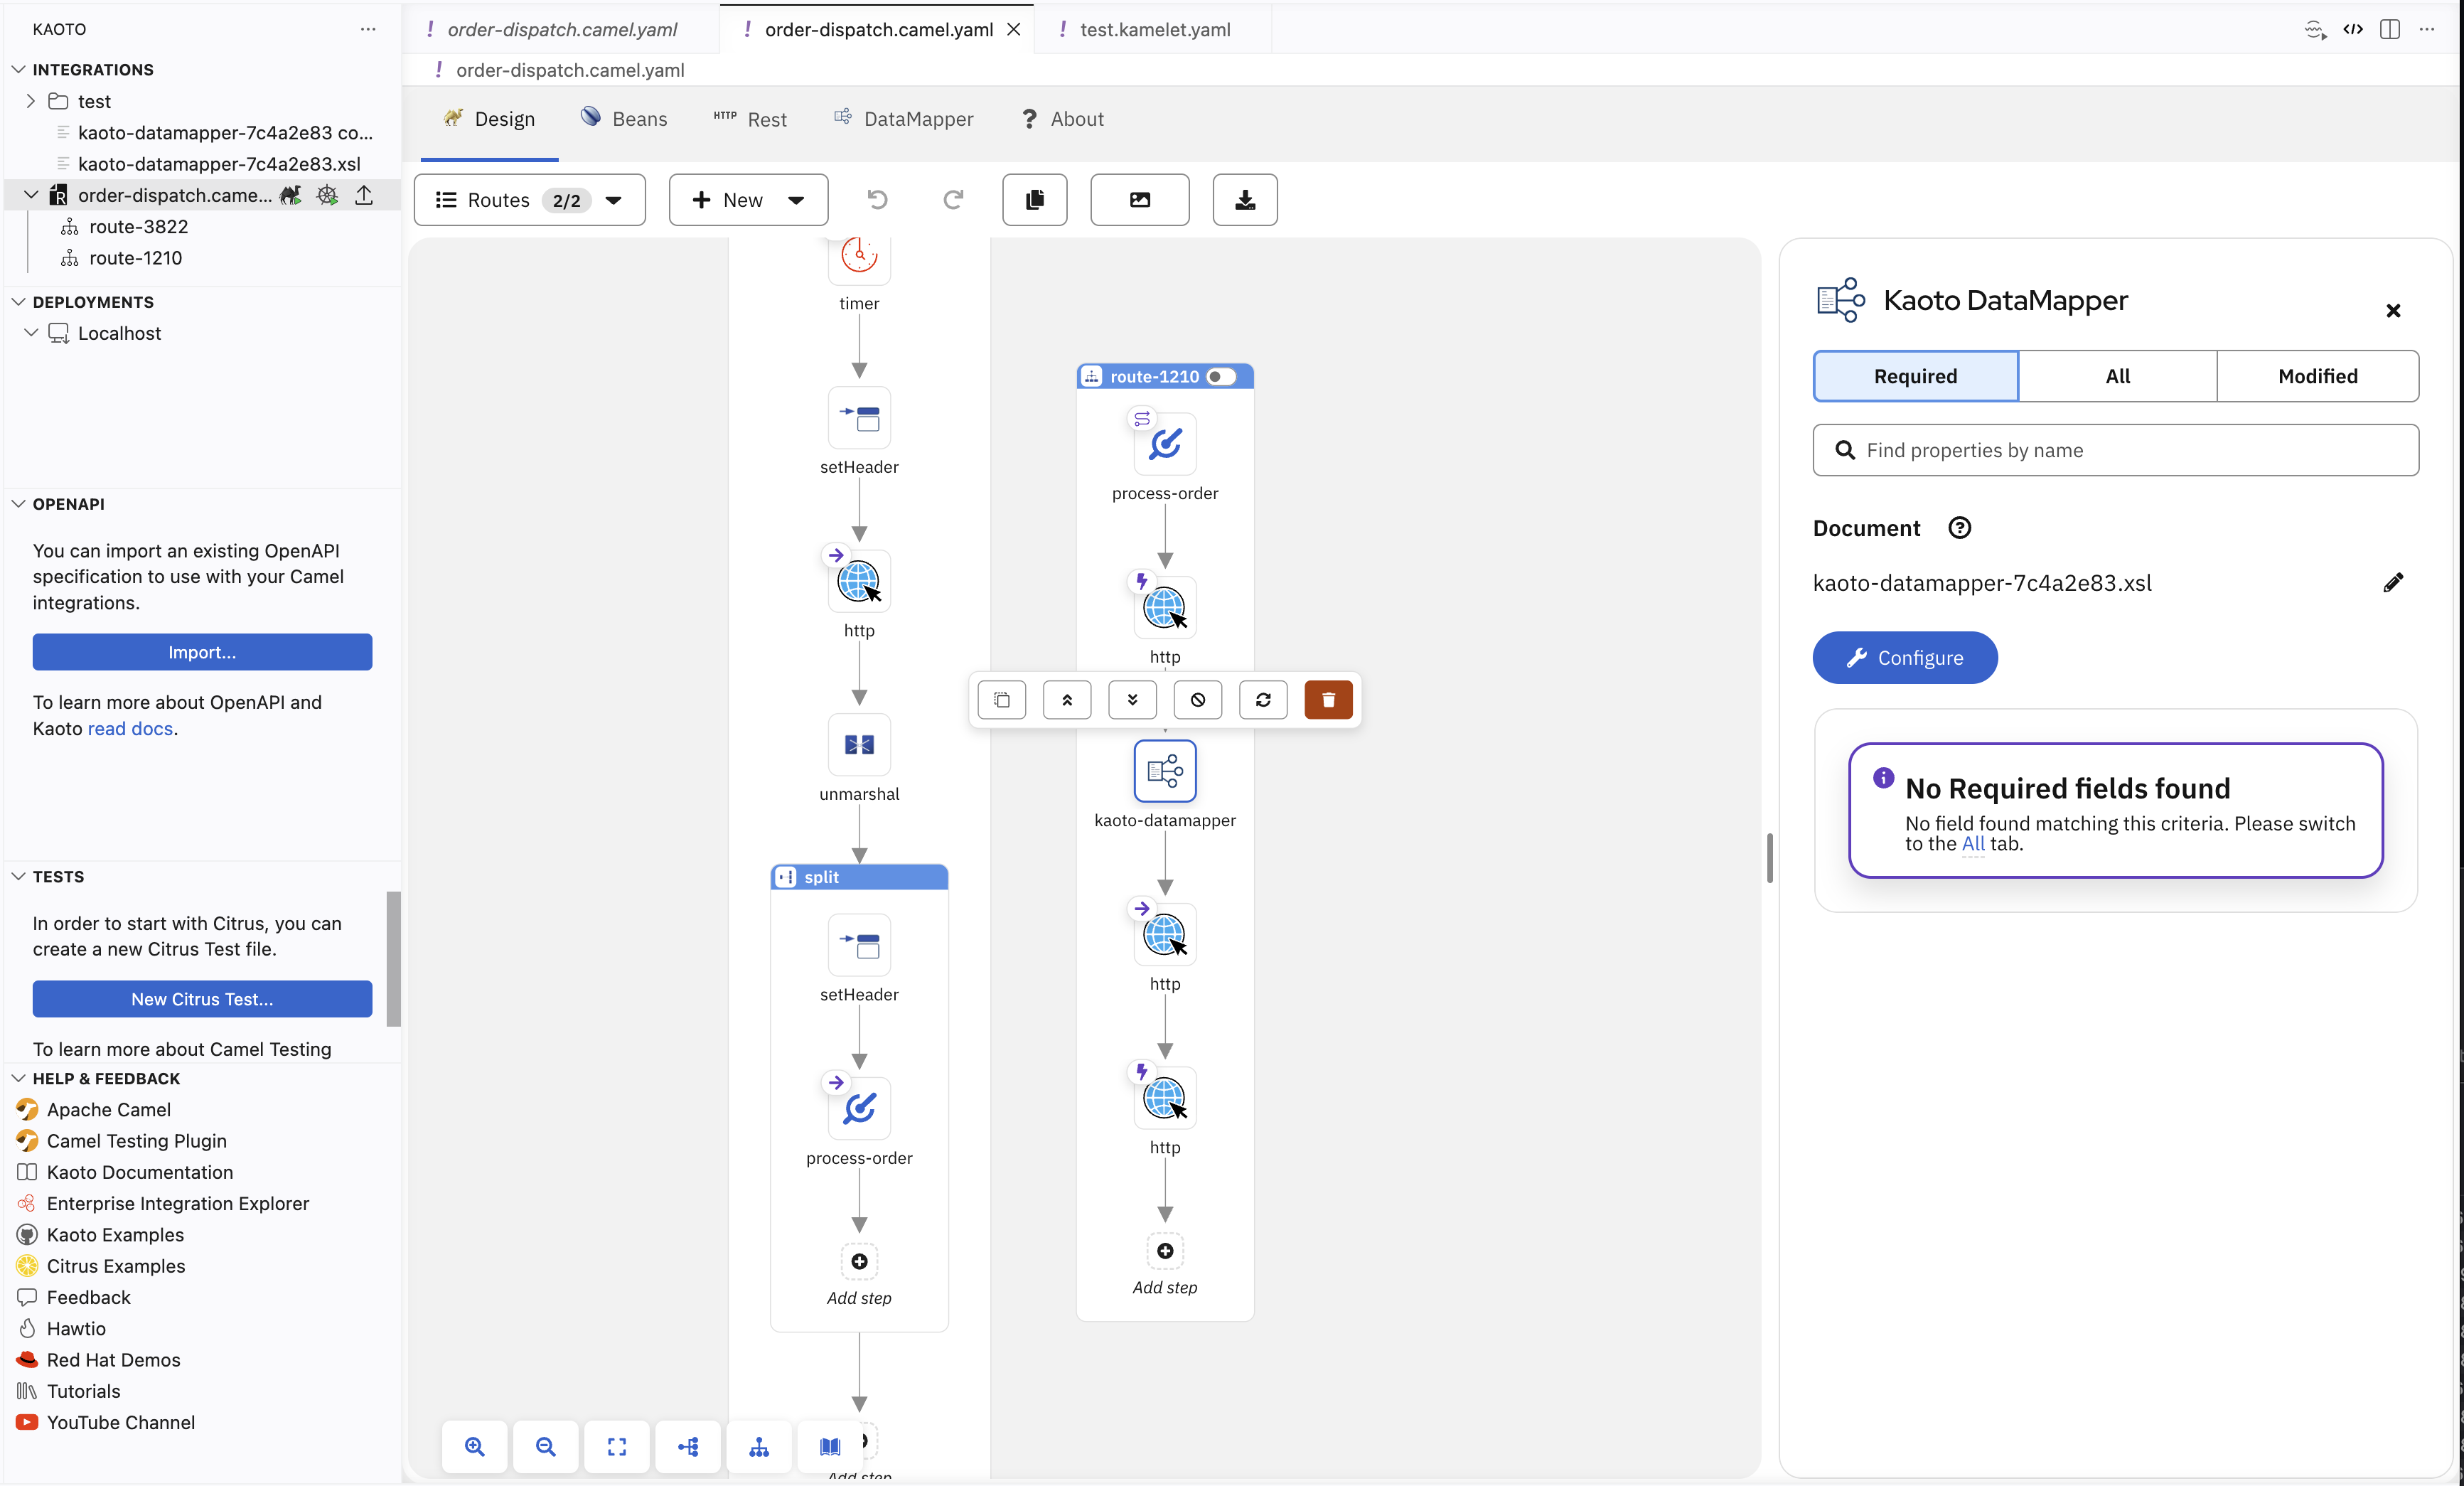Click the copy to clipboard toolbar icon
The image size is (2464, 1486).
pyautogui.click(x=1035, y=200)
